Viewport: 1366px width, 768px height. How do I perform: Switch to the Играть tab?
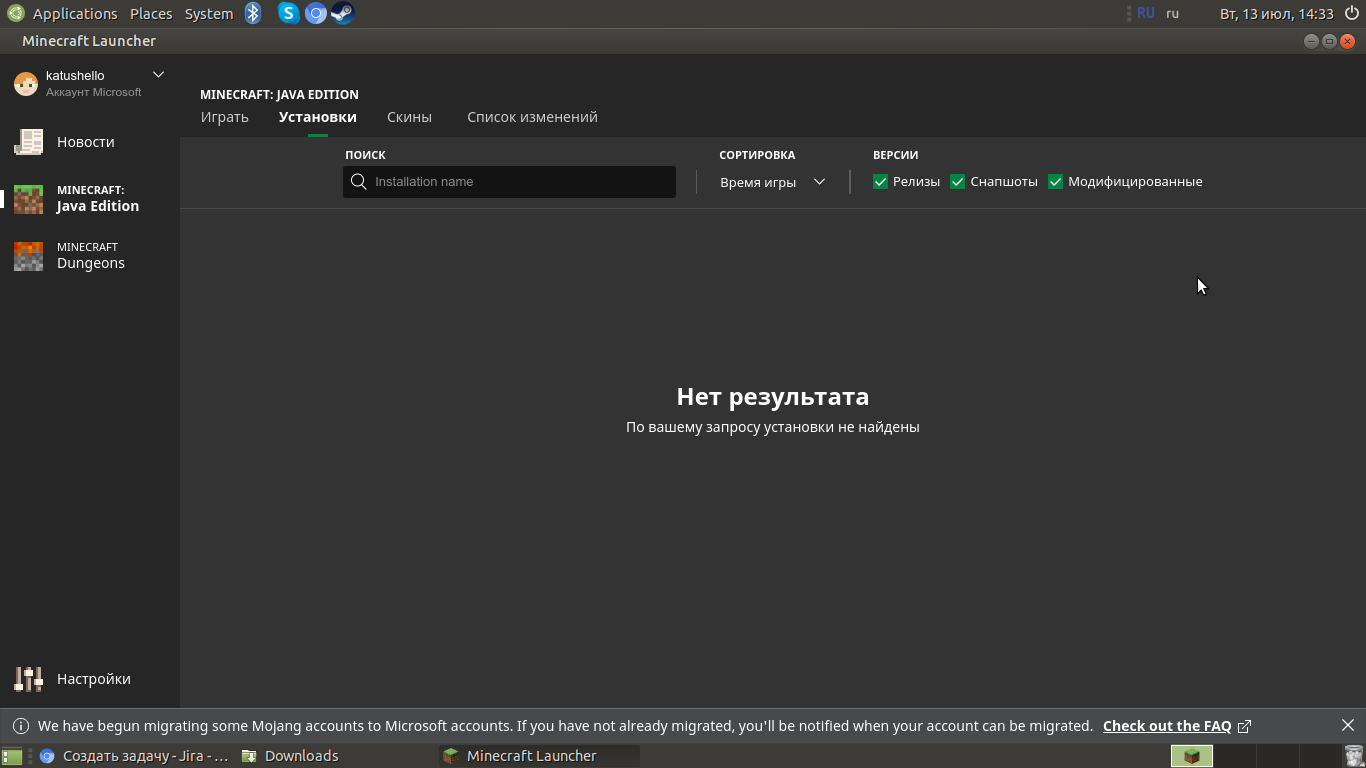click(x=224, y=117)
